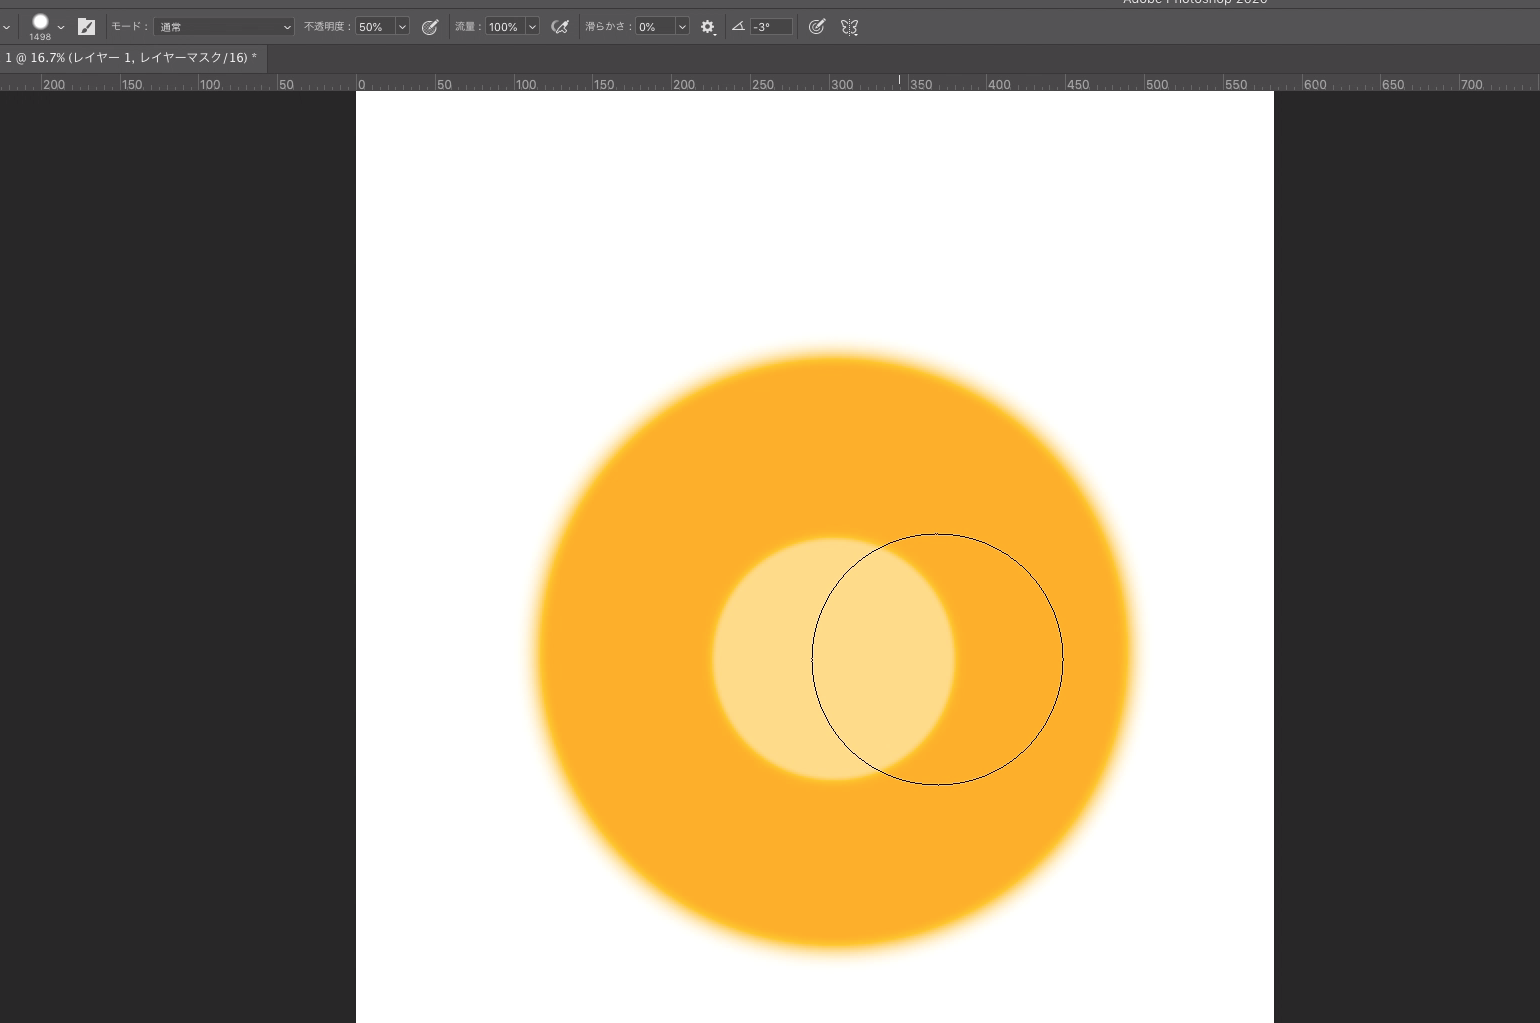Toggle pen pressure for size icon
Viewport: 1540px width, 1023px height.
817,27
